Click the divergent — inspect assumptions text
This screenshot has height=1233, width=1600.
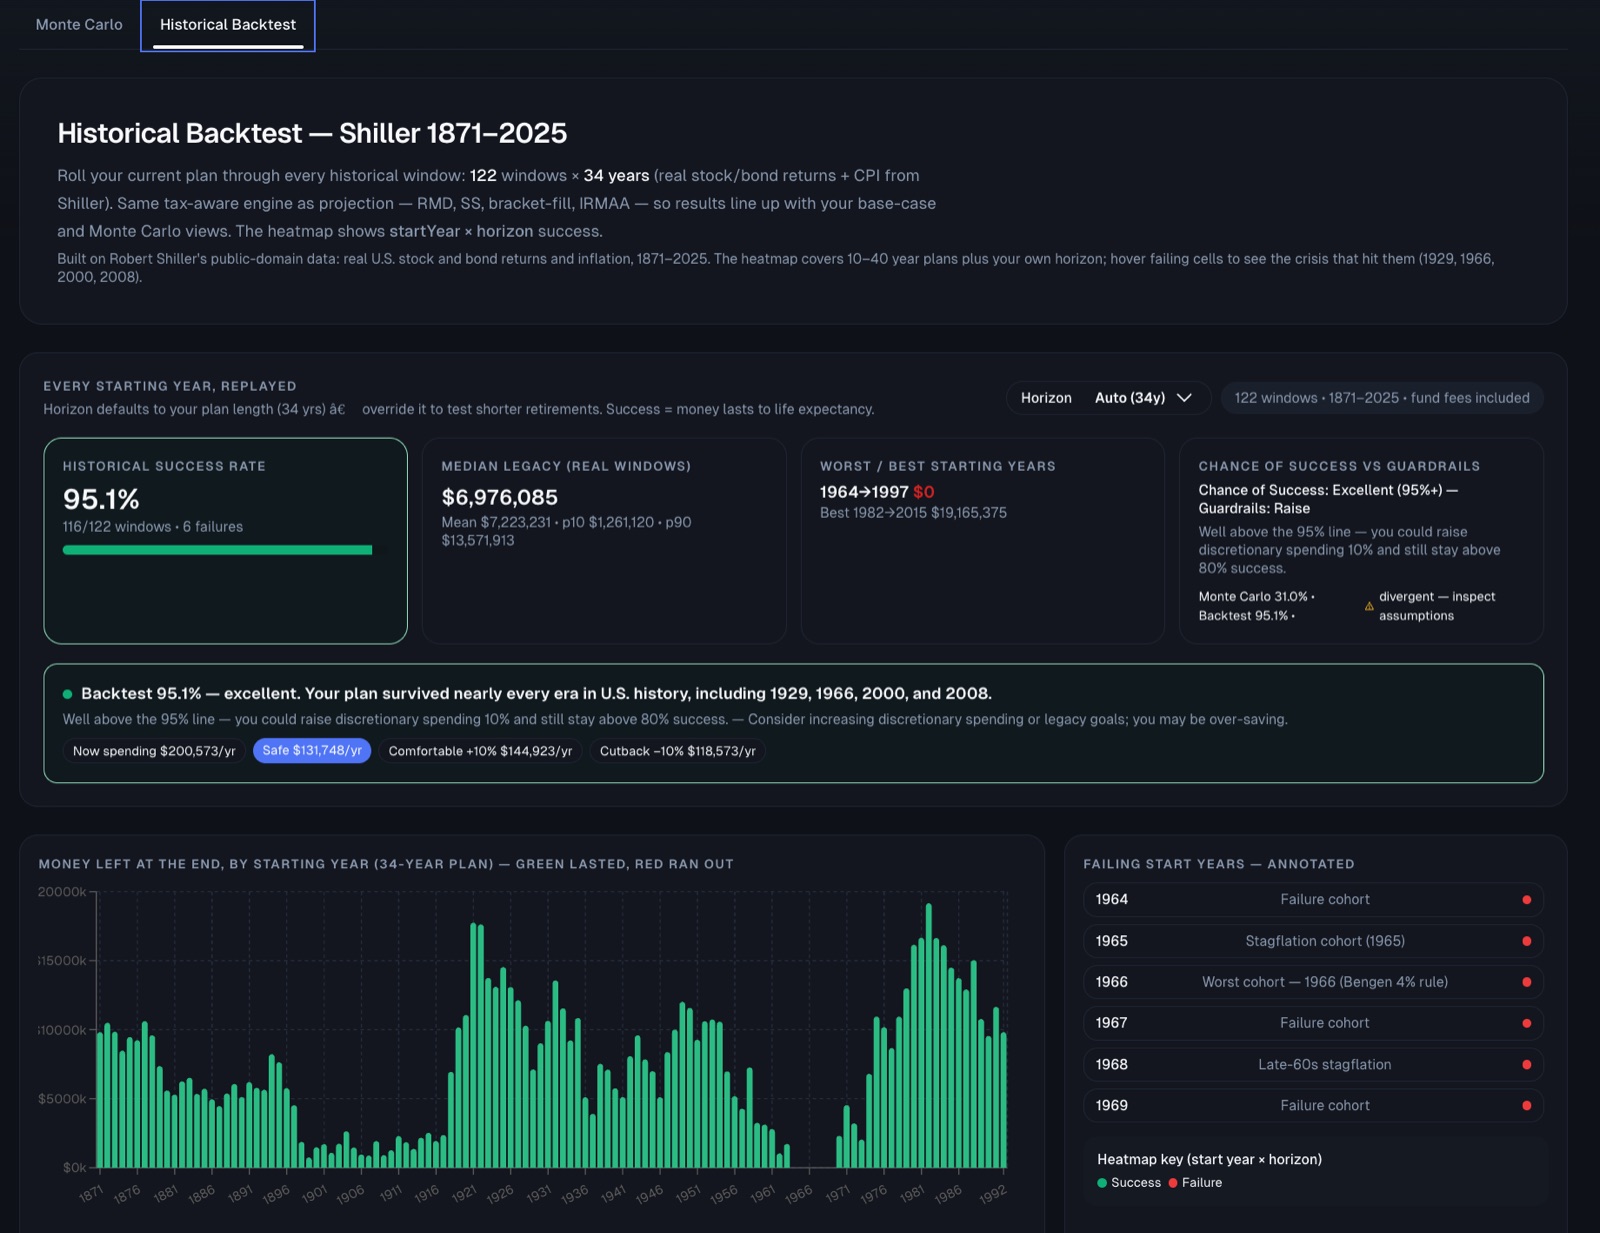[x=1437, y=606]
